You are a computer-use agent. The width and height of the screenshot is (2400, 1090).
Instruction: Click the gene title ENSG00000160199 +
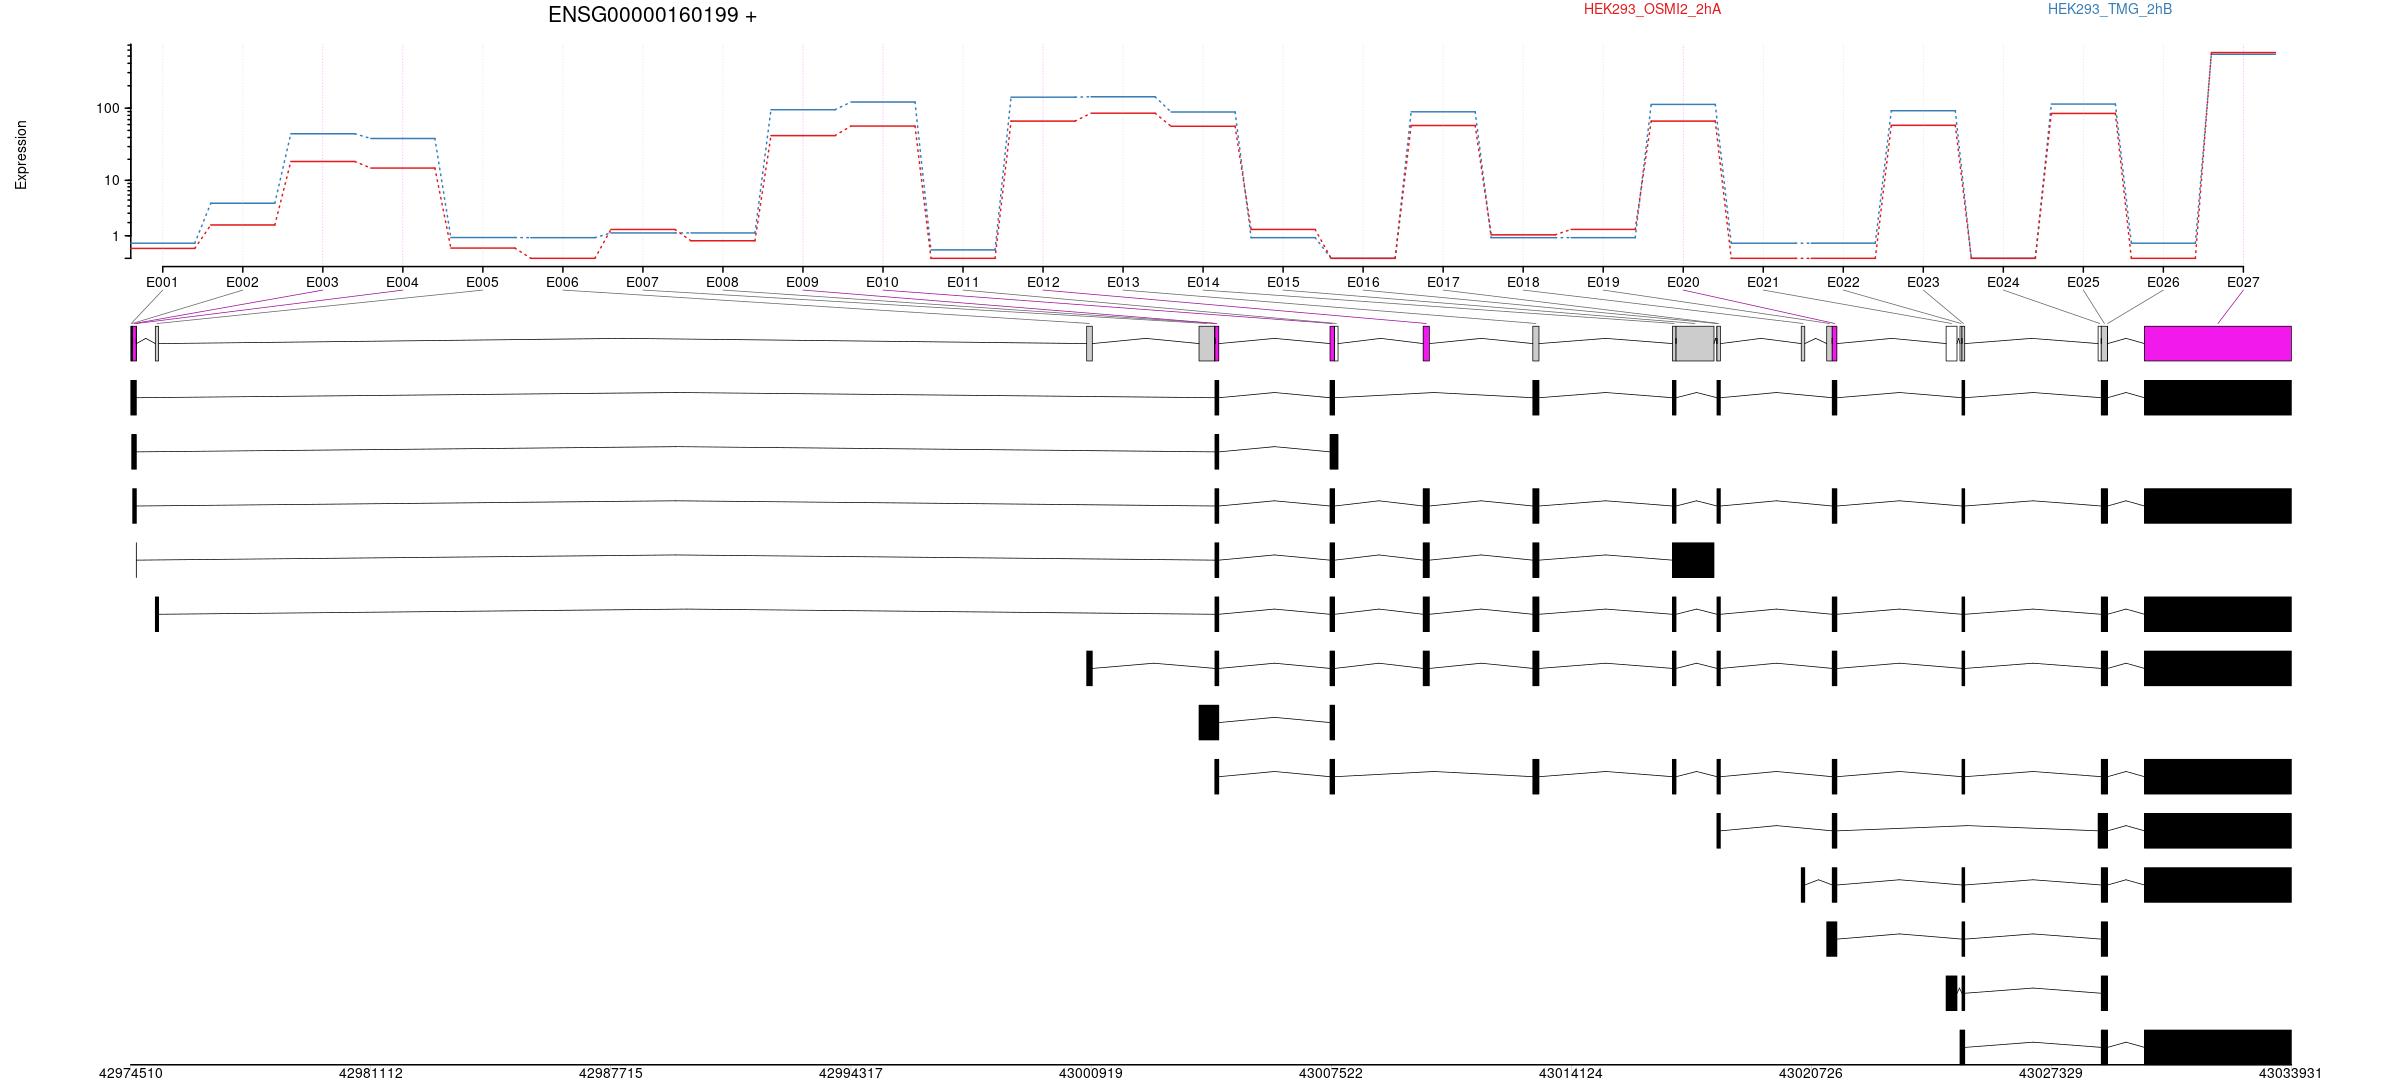point(652,15)
